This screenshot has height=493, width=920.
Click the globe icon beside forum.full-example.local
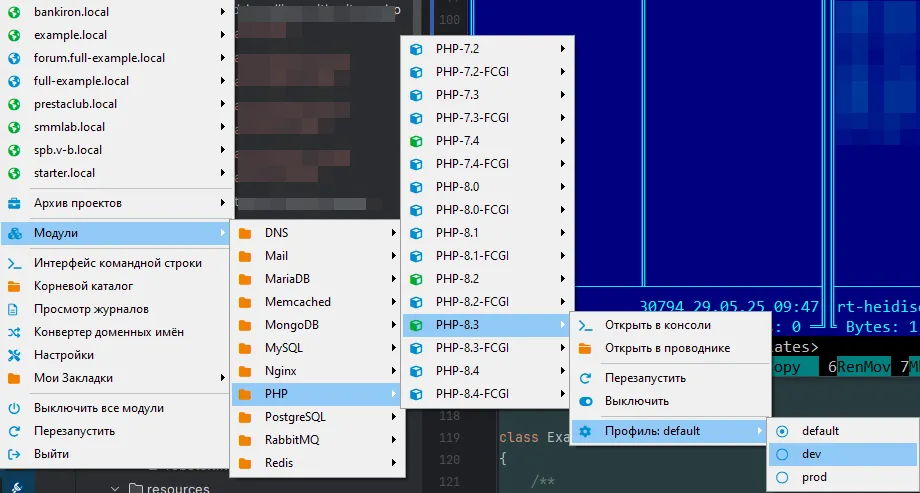14,58
